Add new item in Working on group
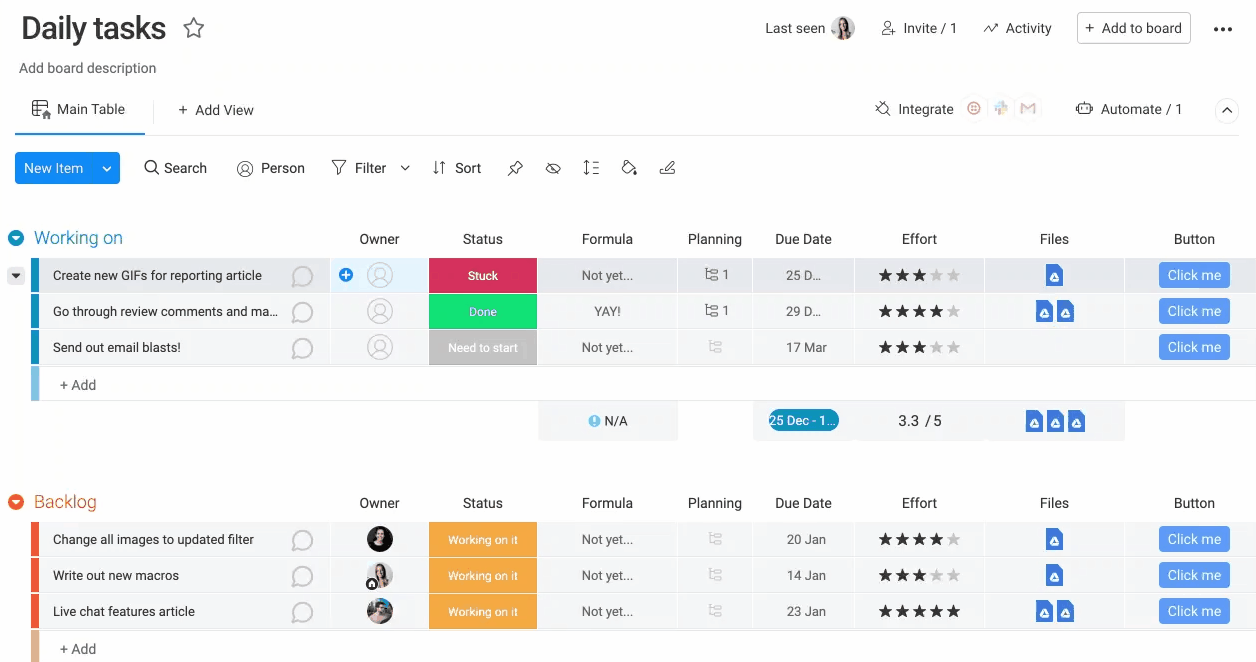The width and height of the screenshot is (1256, 662). pyautogui.click(x=78, y=385)
